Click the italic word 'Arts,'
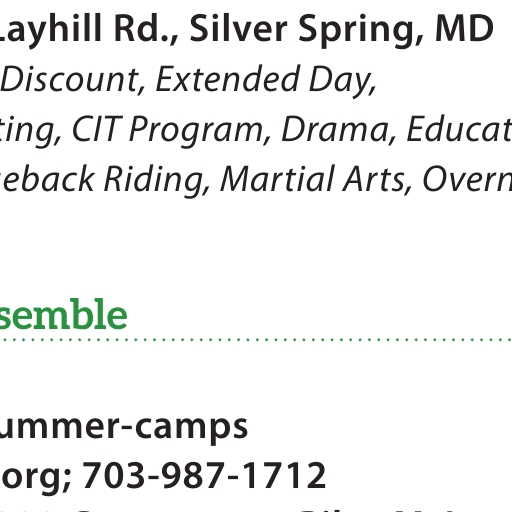Image resolution: width=512 pixels, height=512 pixels. tap(377, 179)
